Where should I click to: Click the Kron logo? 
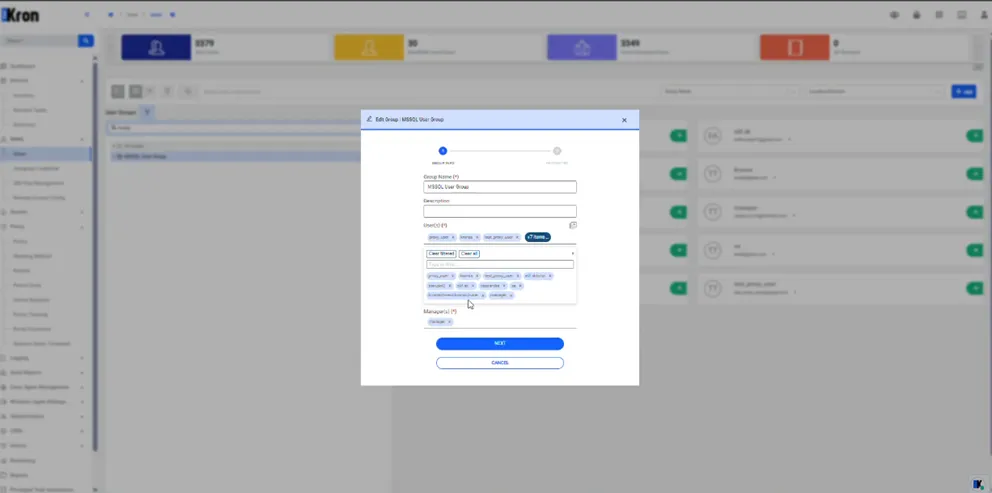click(20, 15)
